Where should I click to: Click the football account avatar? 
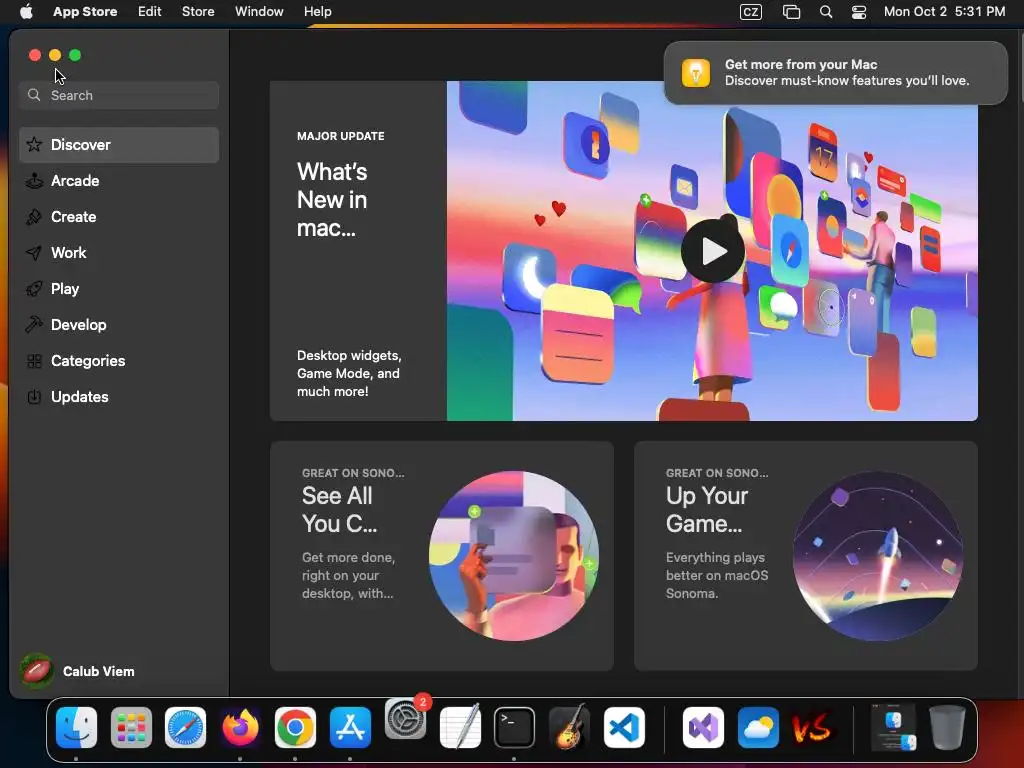37,671
